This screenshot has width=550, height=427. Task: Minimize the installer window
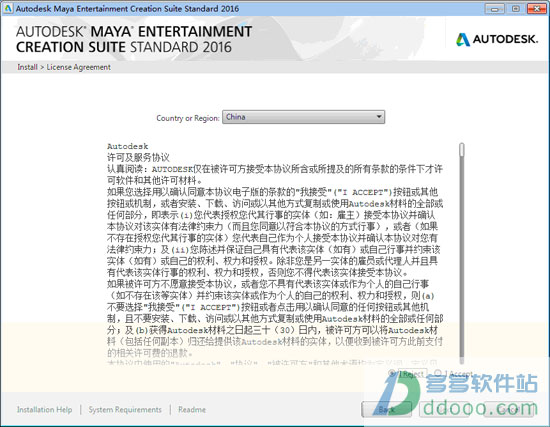[x=495, y=9]
